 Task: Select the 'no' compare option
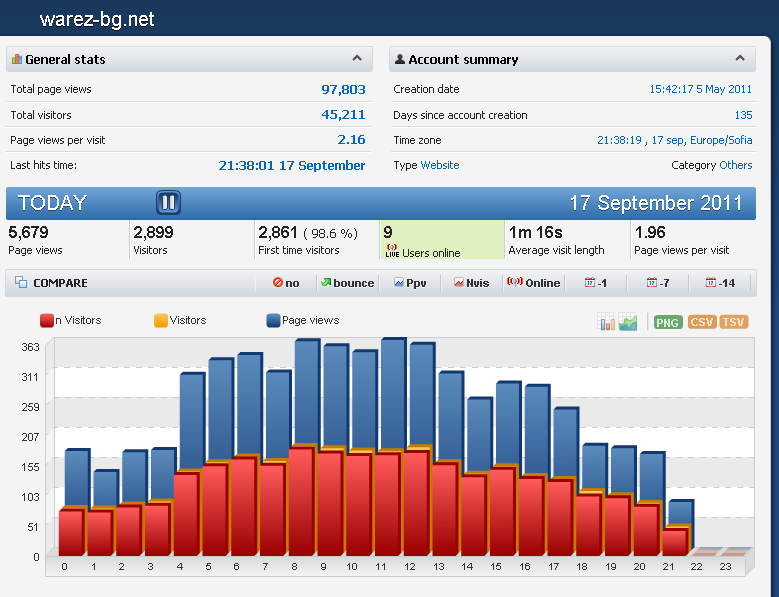285,283
